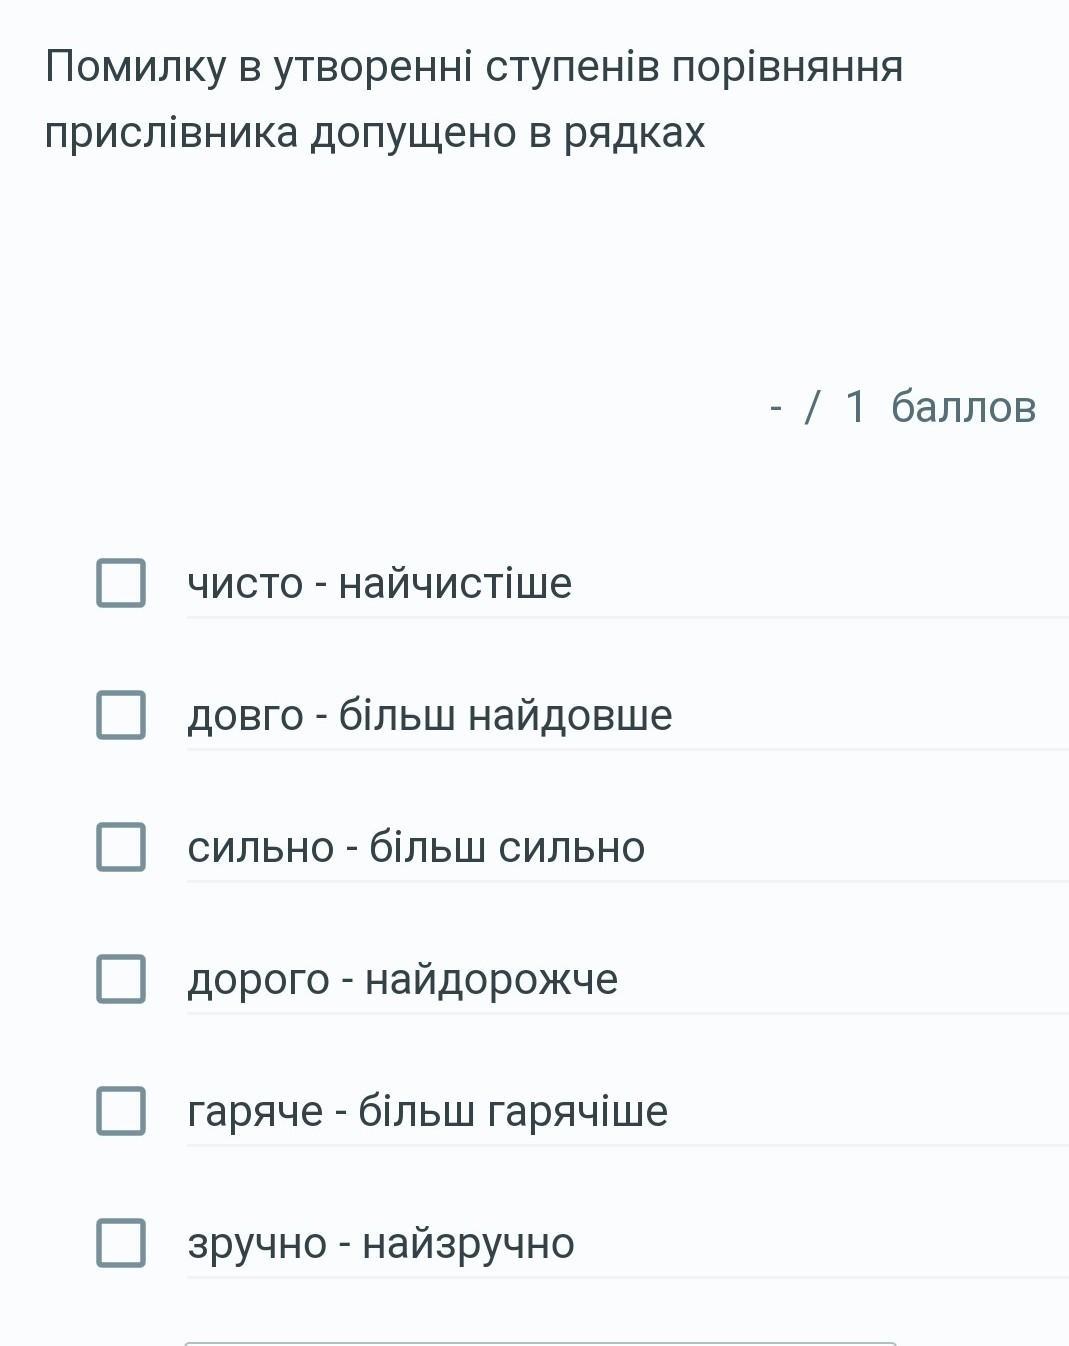Click the 'дорого - найдорожче' option label
This screenshot has height=1346, width=1069.
pyautogui.click(x=402, y=980)
